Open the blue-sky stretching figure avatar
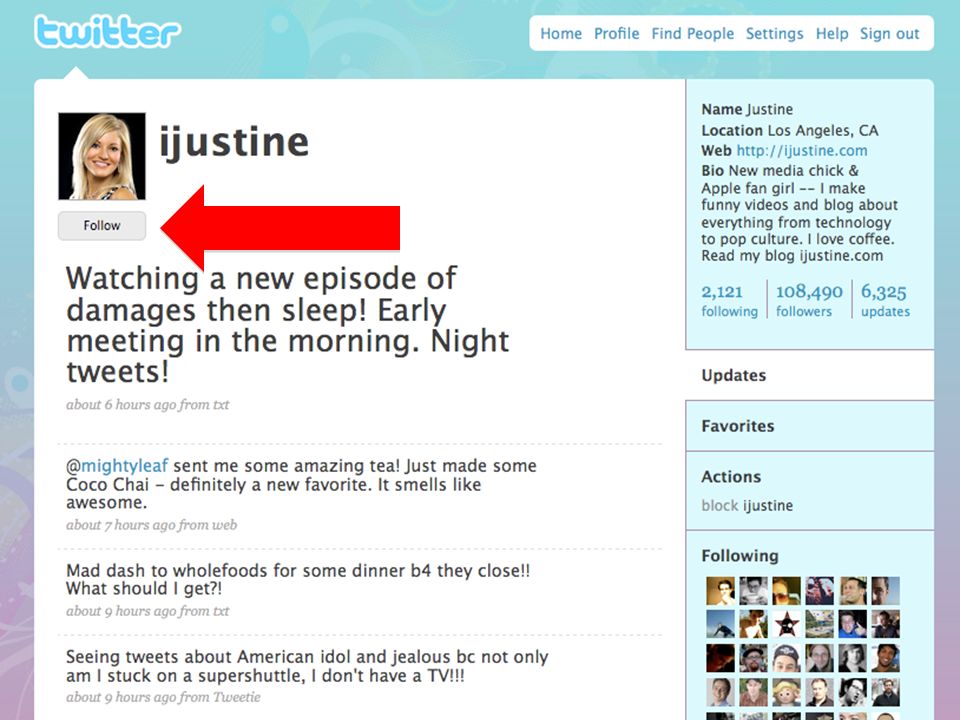The image size is (960, 720). tap(720, 624)
